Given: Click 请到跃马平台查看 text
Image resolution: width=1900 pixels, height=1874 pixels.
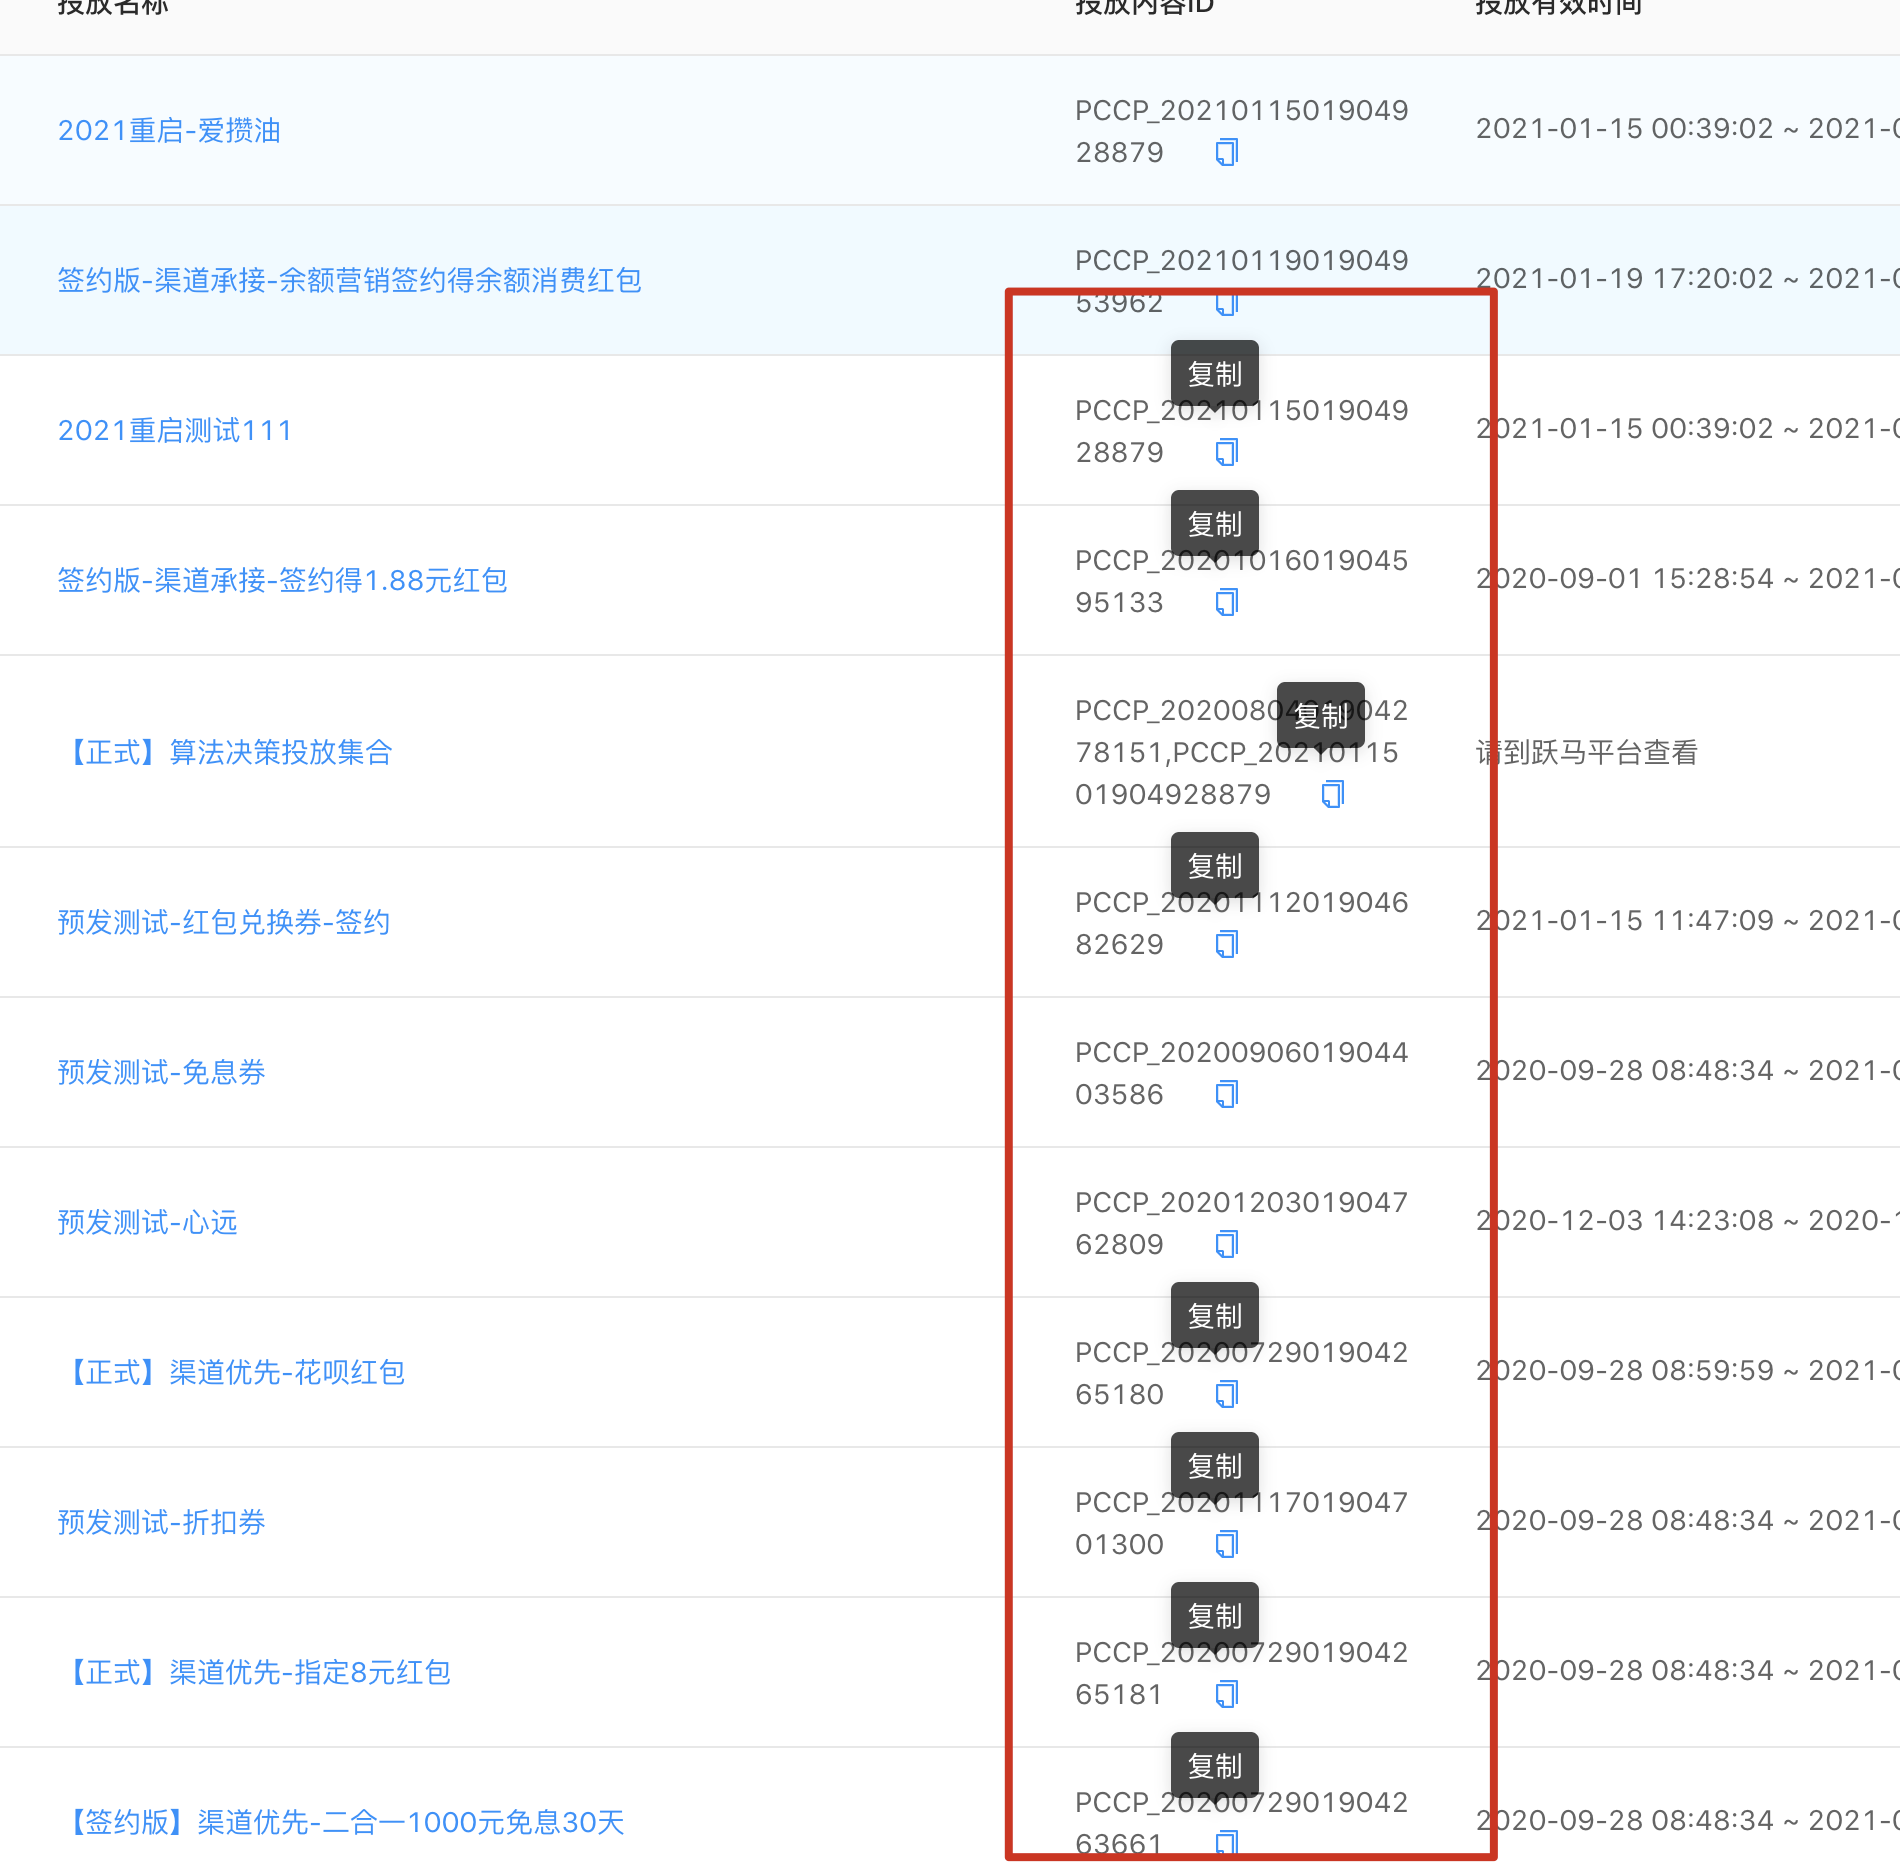Looking at the screenshot, I should pos(1587,752).
